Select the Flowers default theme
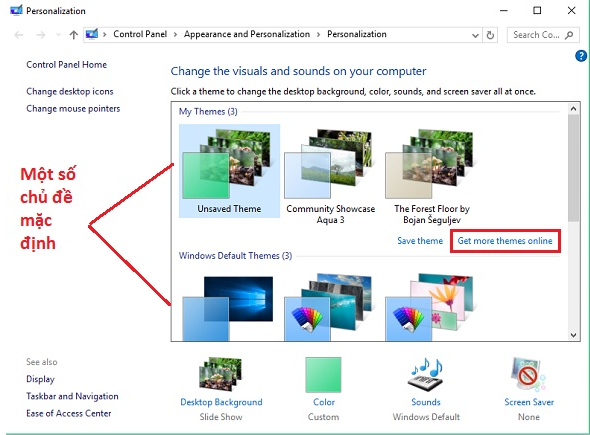This screenshot has width=590, height=435. coord(430,307)
